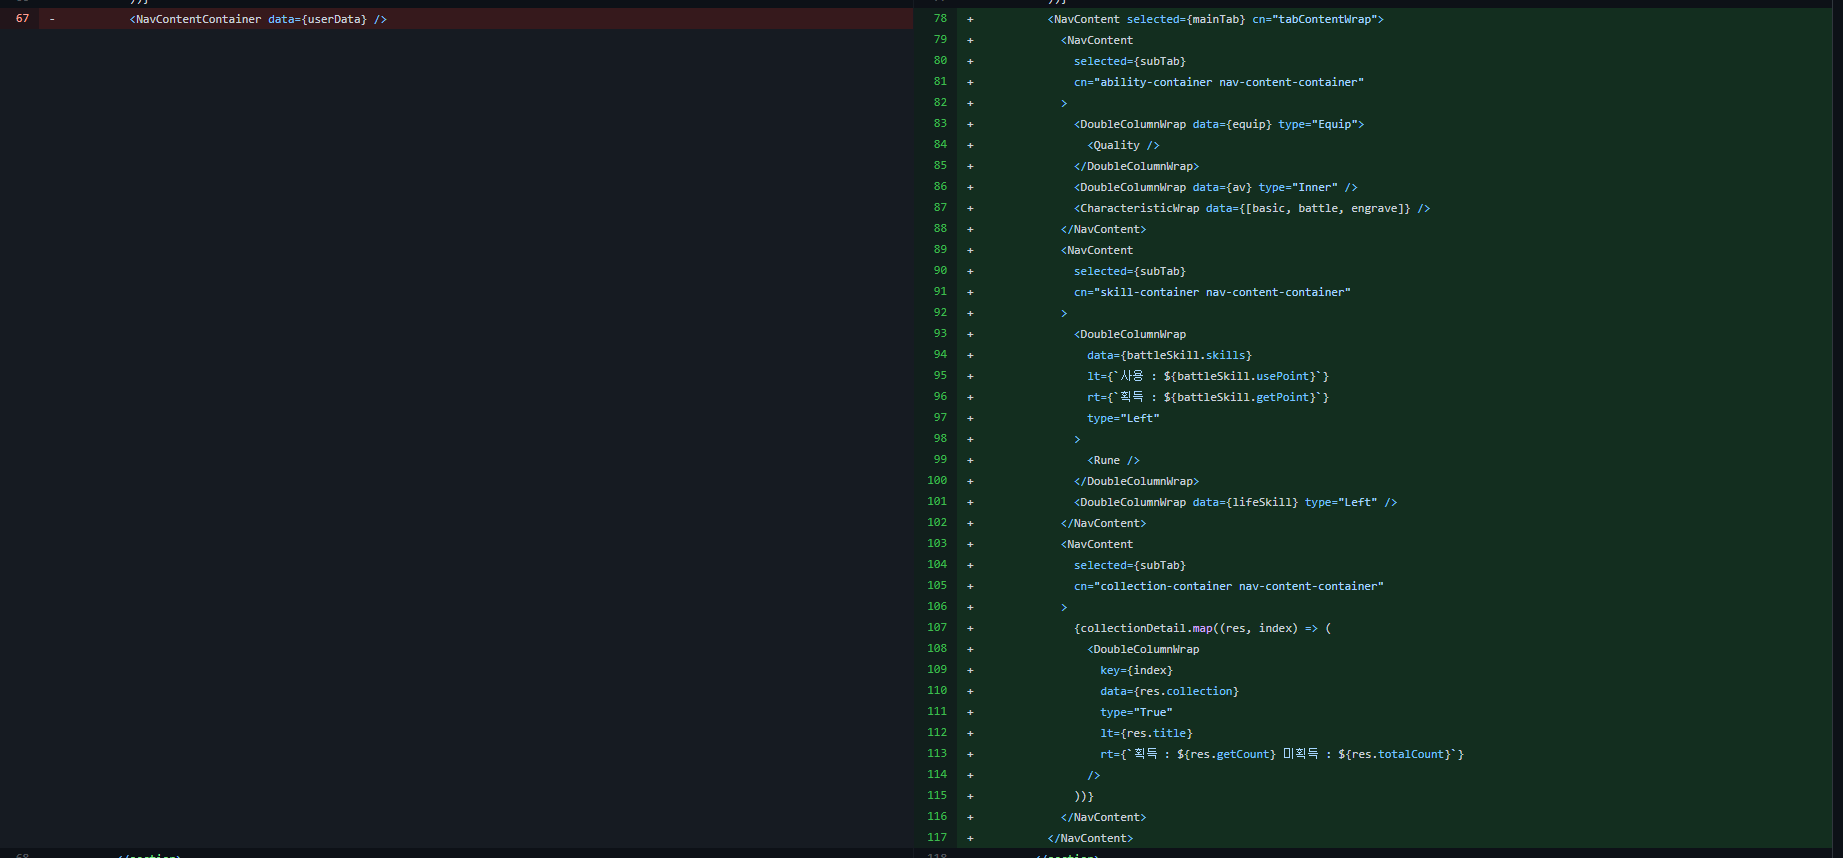Click key={index} line

[1137, 670]
